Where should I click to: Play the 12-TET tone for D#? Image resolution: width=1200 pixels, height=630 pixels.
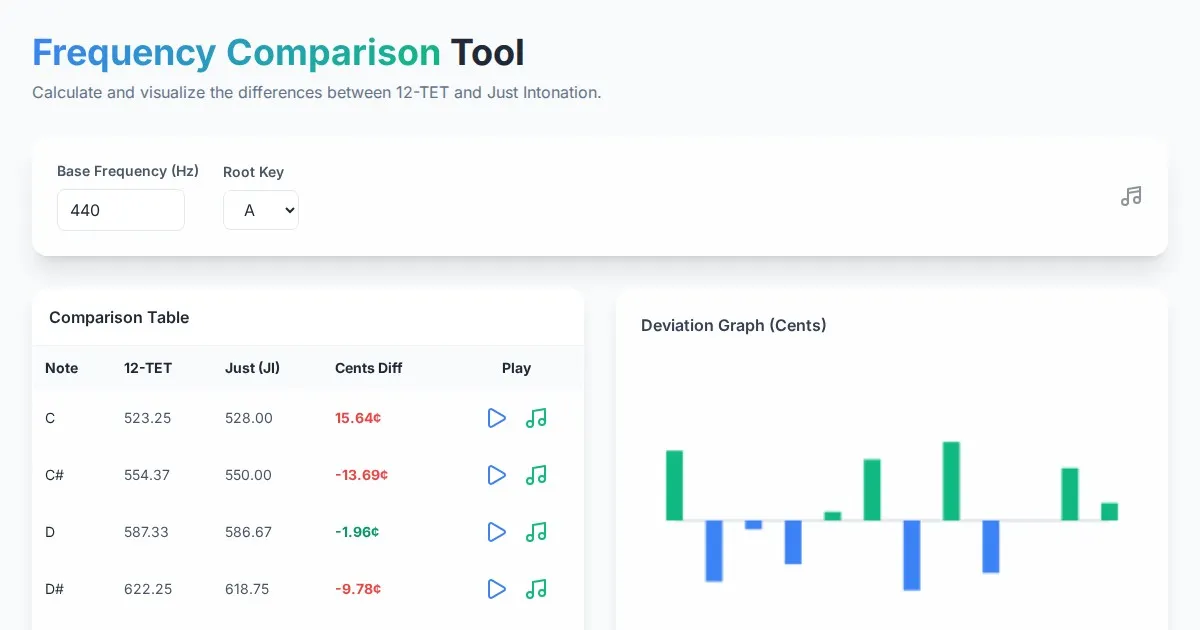coord(496,589)
